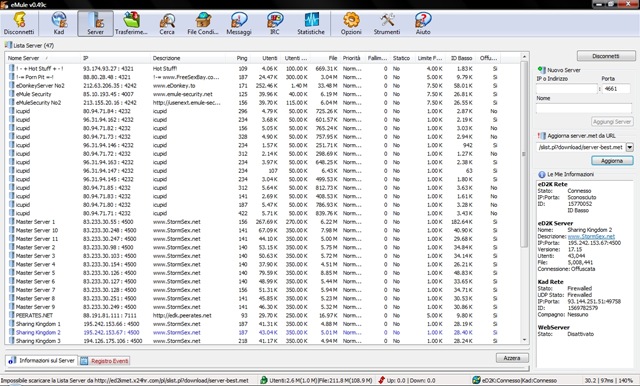Open the Kad network view
The height and width of the screenshot is (386, 640).
[x=59, y=23]
